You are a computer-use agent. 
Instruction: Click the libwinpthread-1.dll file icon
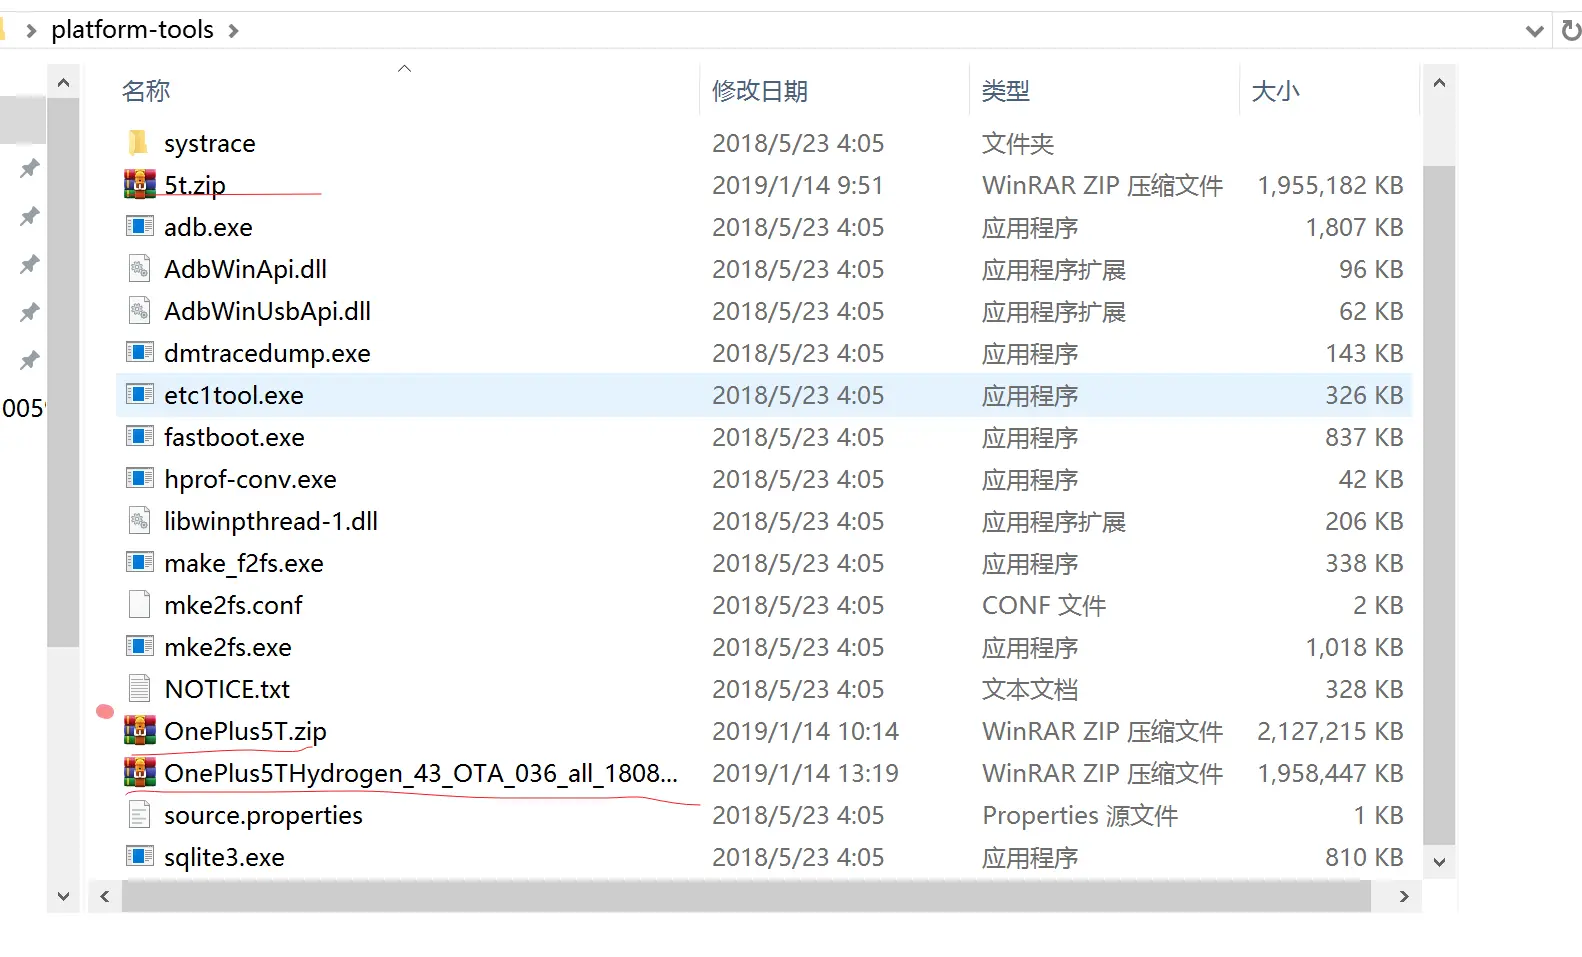[x=139, y=521]
